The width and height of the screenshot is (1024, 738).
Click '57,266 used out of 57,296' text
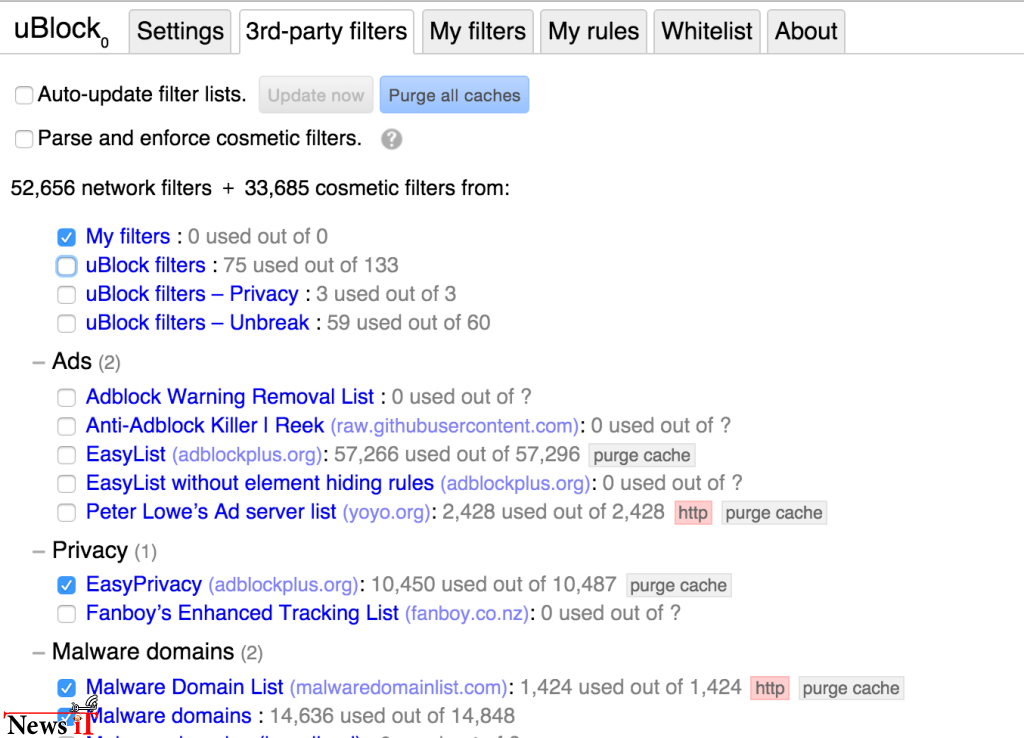pos(457,454)
